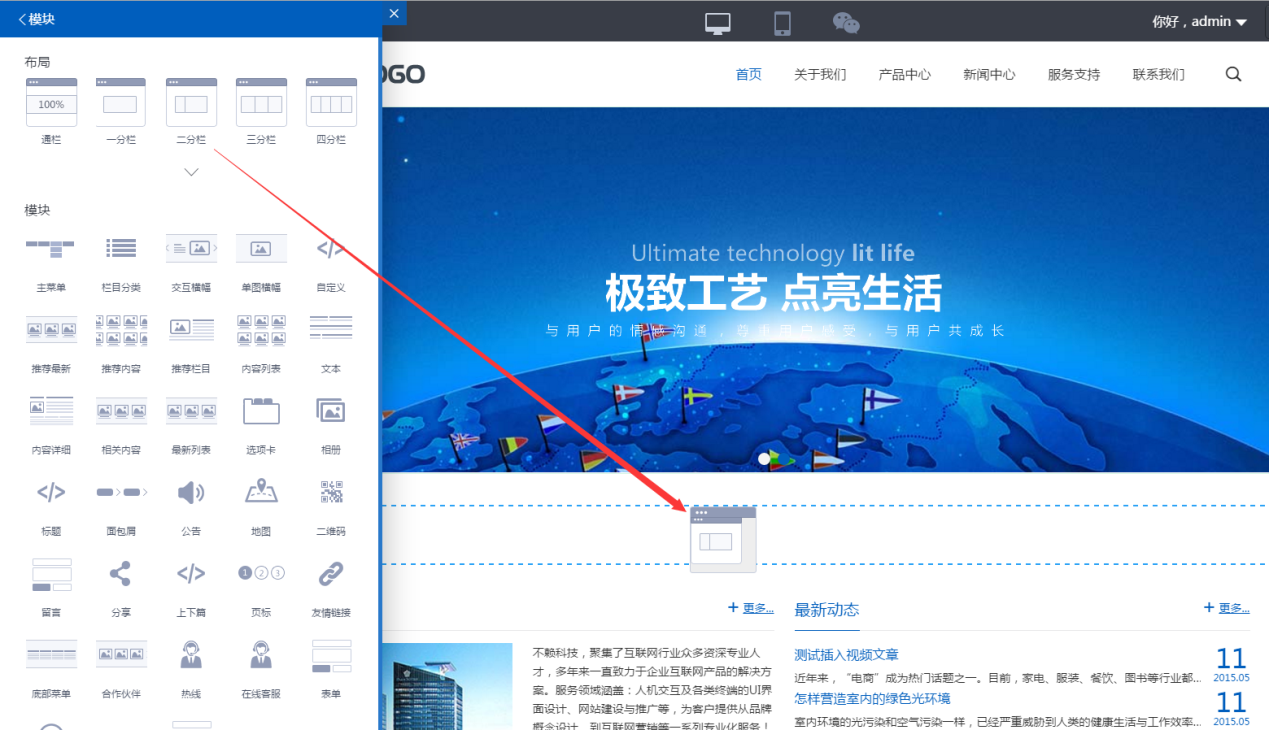Viewport: 1269px width, 730px height.
Task: Choose the 栏目分类 category list module
Action: [121, 248]
